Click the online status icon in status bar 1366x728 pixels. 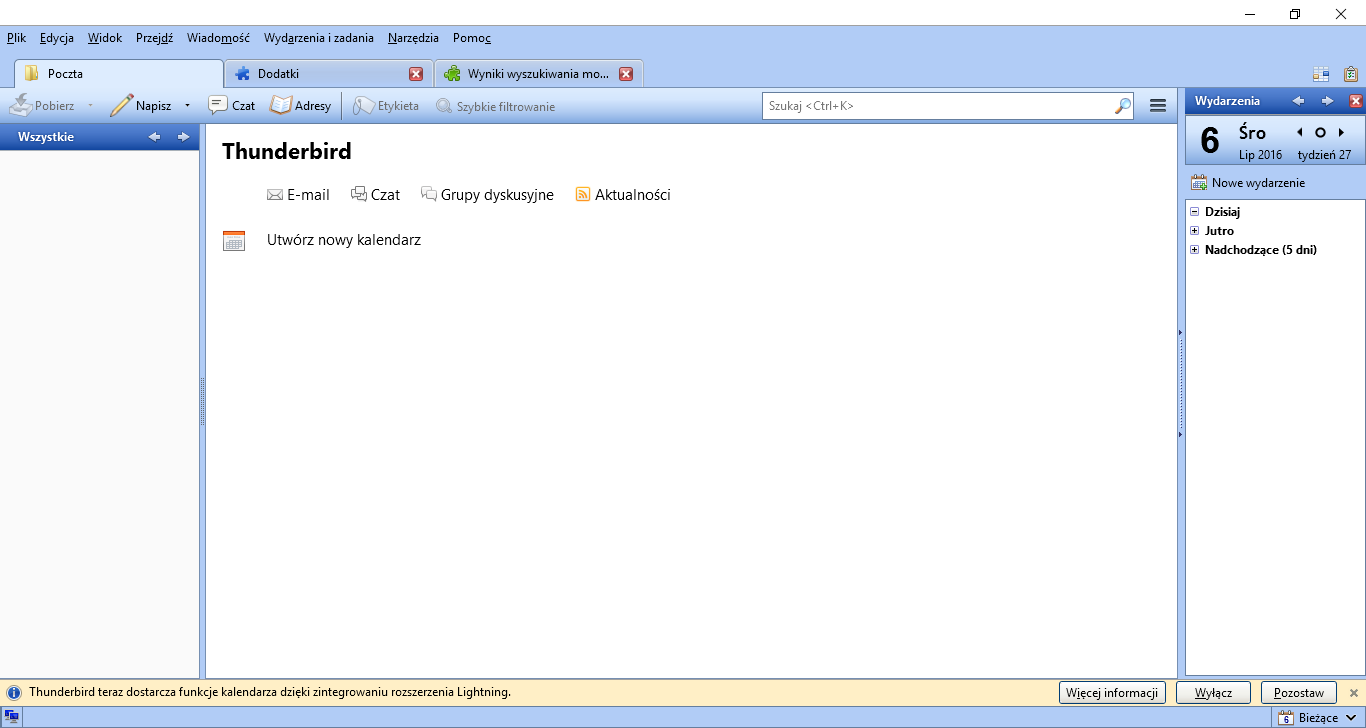11,717
